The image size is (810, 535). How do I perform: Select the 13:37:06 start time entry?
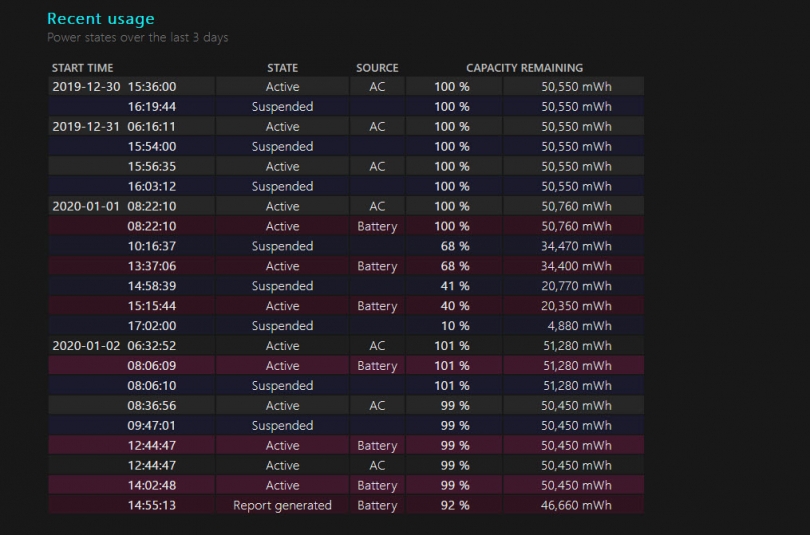151,266
